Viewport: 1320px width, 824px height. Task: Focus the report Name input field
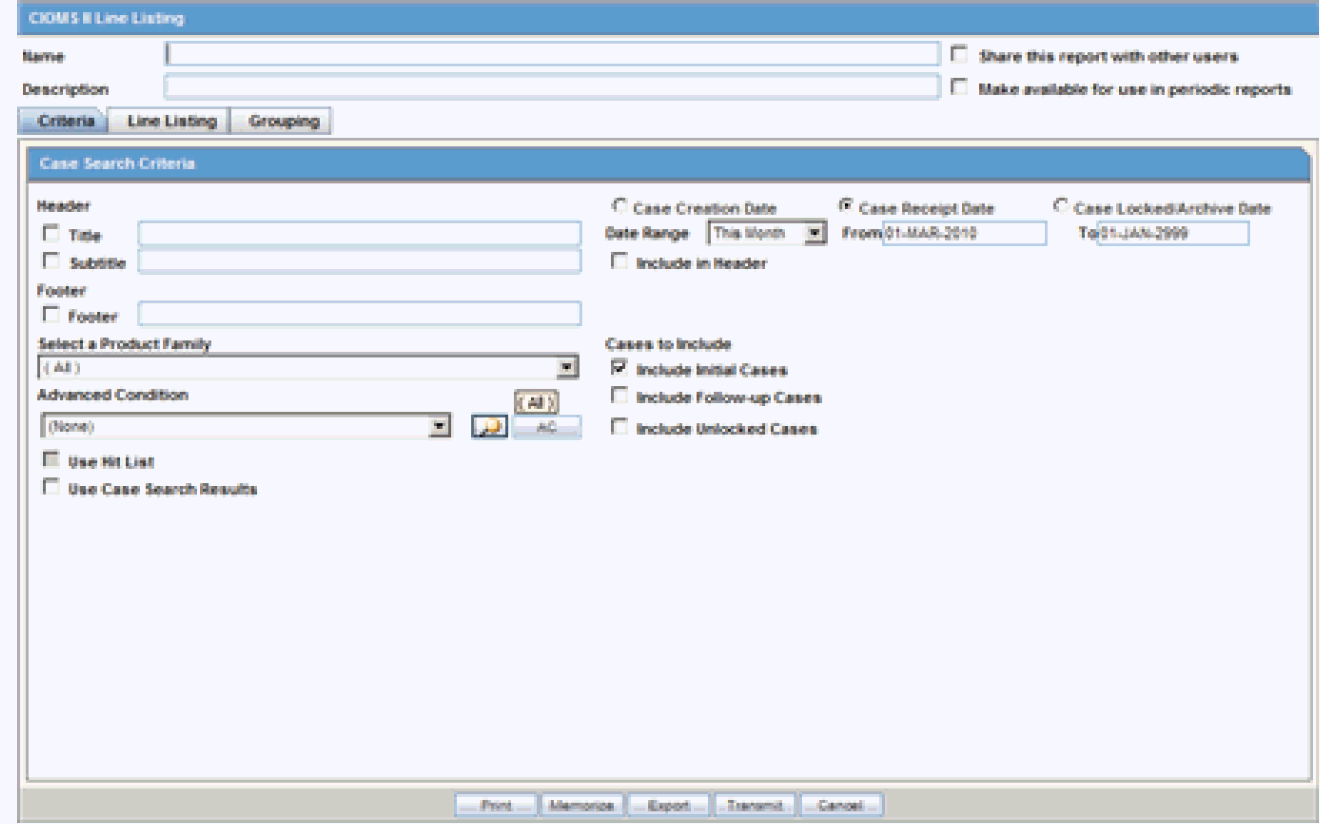(x=552, y=54)
